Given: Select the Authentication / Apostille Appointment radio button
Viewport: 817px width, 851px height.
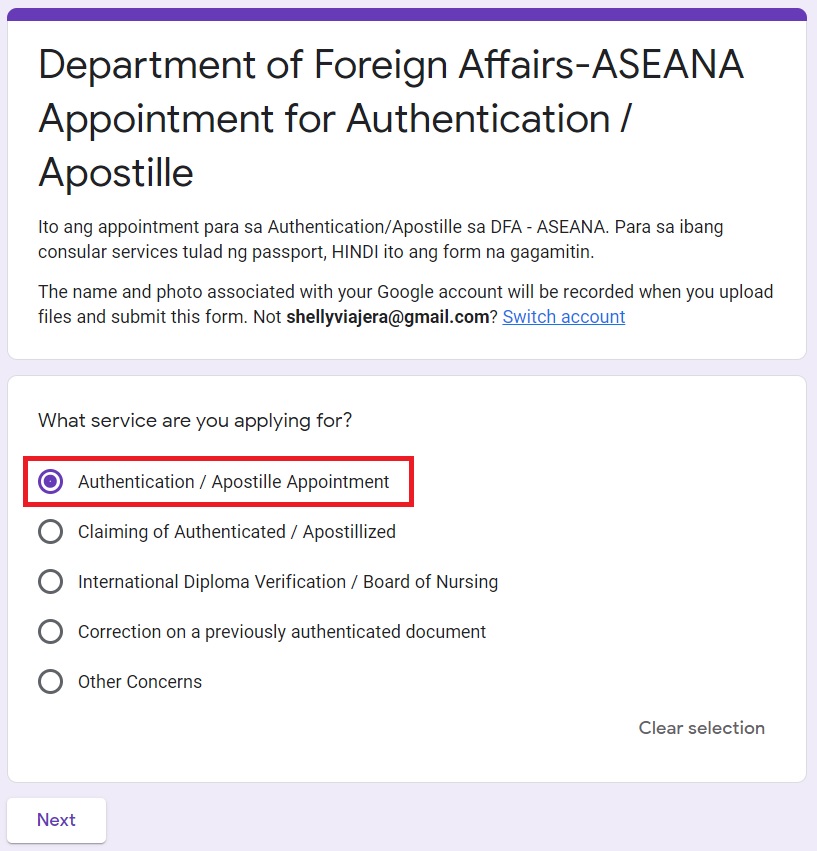Looking at the screenshot, I should pyautogui.click(x=50, y=482).
